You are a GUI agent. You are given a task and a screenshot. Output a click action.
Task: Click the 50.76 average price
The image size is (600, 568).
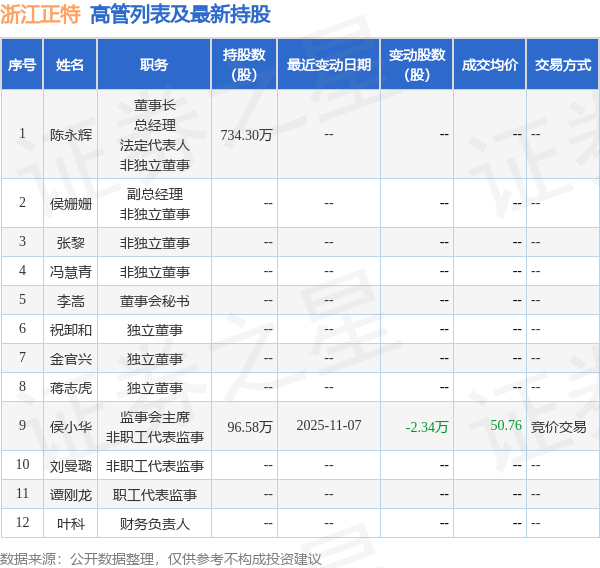(x=506, y=425)
